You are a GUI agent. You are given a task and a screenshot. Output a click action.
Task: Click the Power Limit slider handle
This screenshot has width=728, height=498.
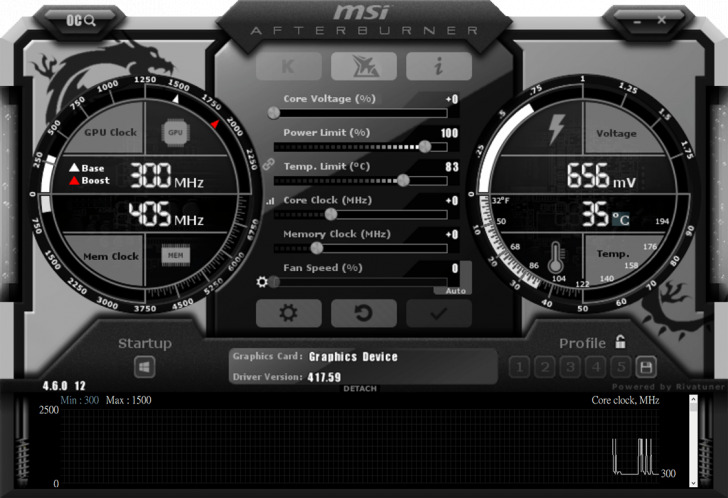tap(425, 146)
